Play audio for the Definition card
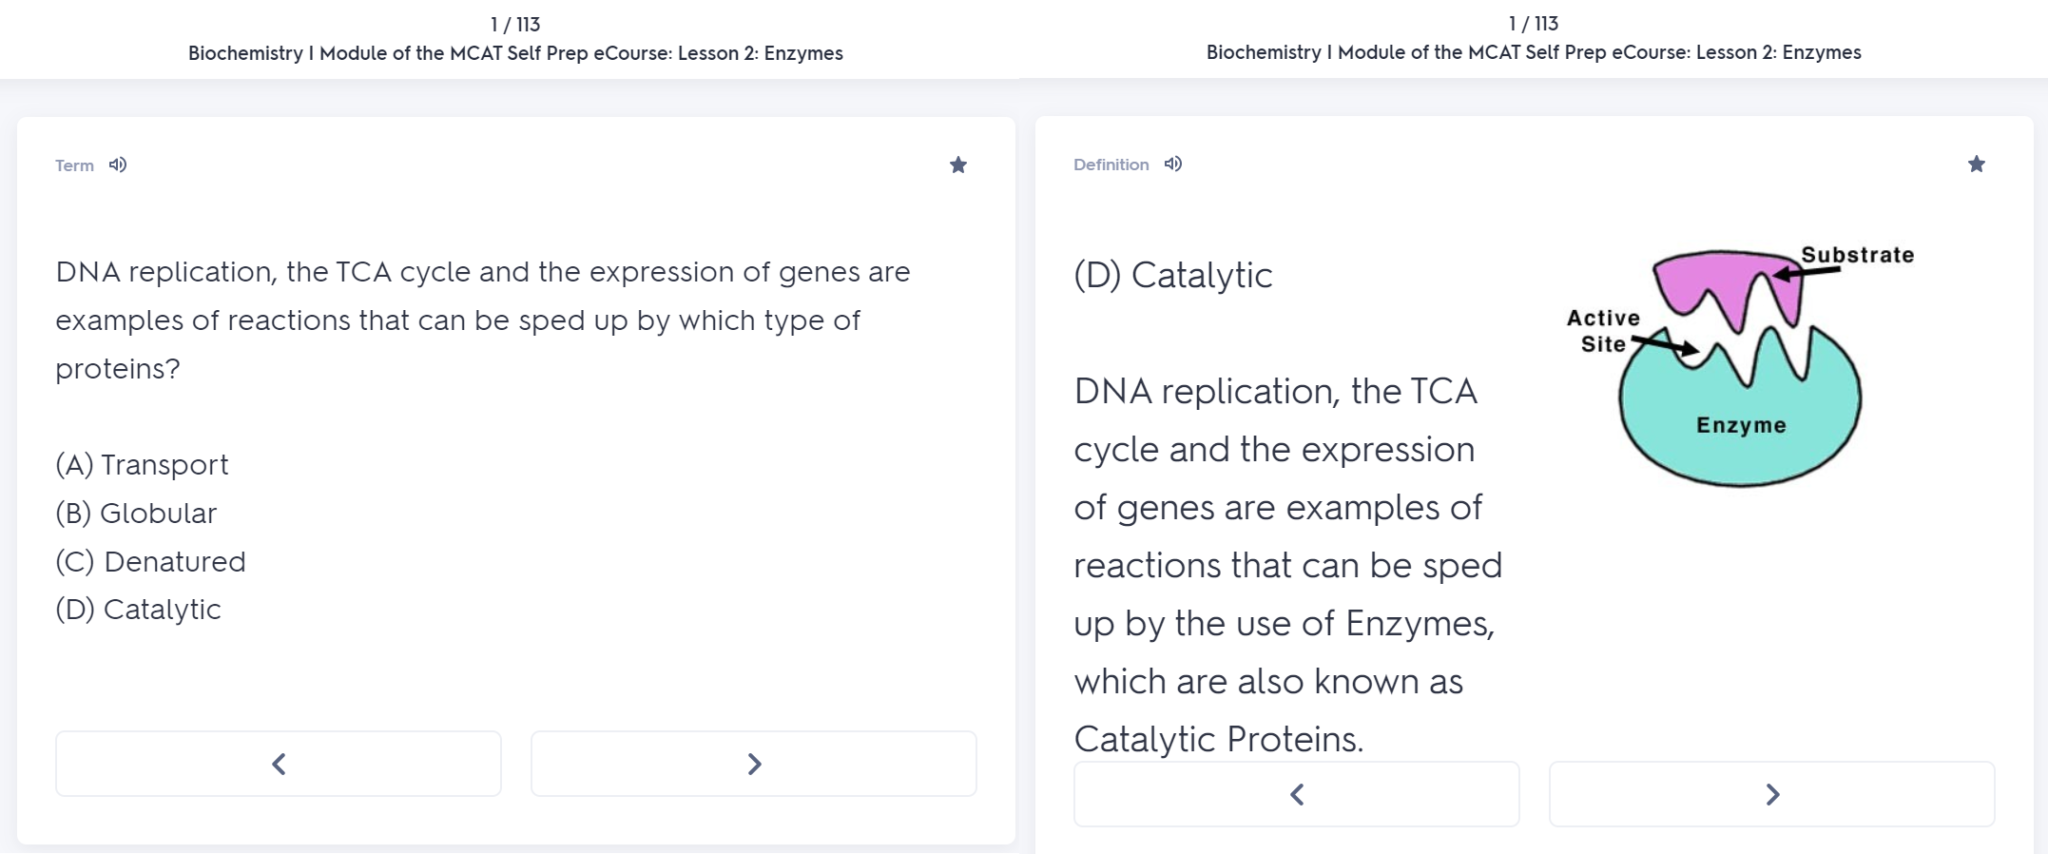 pos(1173,164)
